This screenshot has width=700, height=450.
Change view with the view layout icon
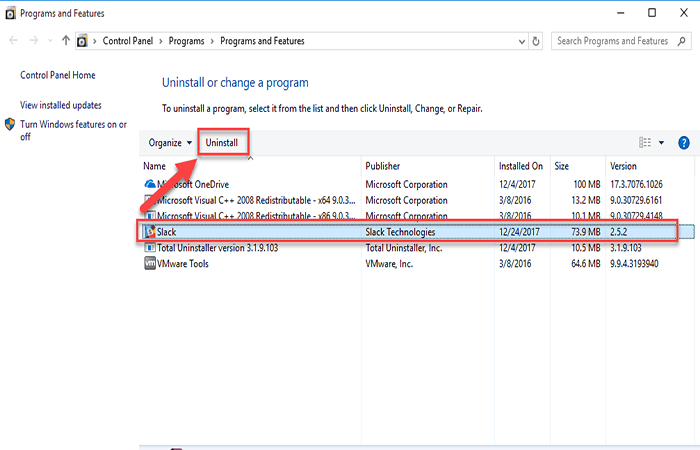click(x=645, y=142)
